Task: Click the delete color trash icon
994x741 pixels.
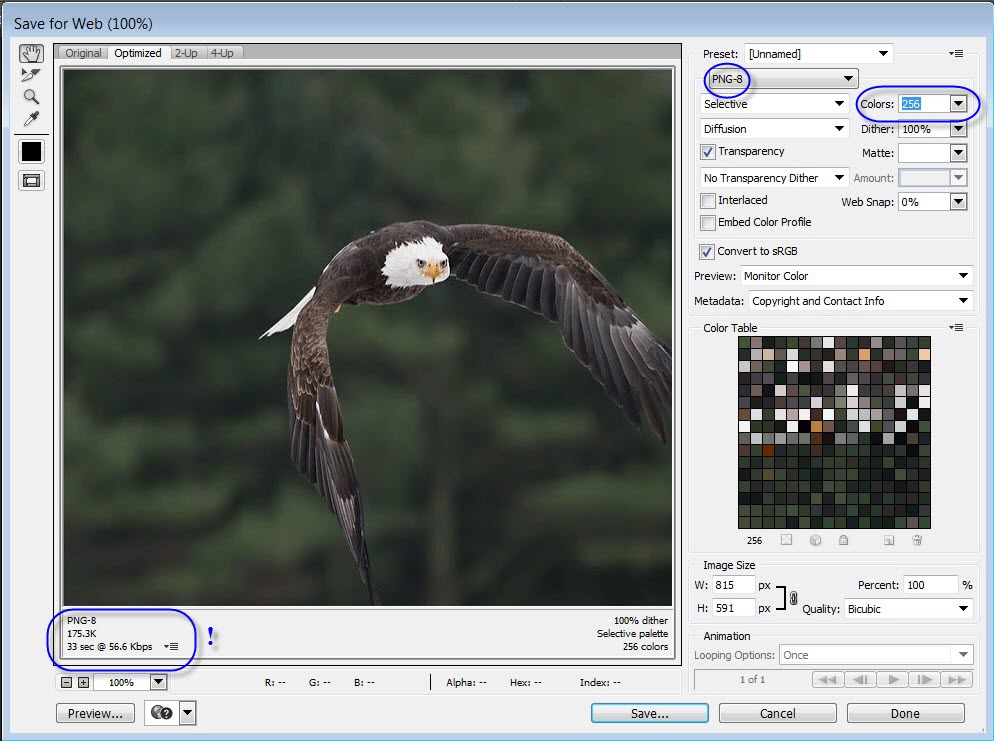Action: pyautogui.click(x=917, y=540)
